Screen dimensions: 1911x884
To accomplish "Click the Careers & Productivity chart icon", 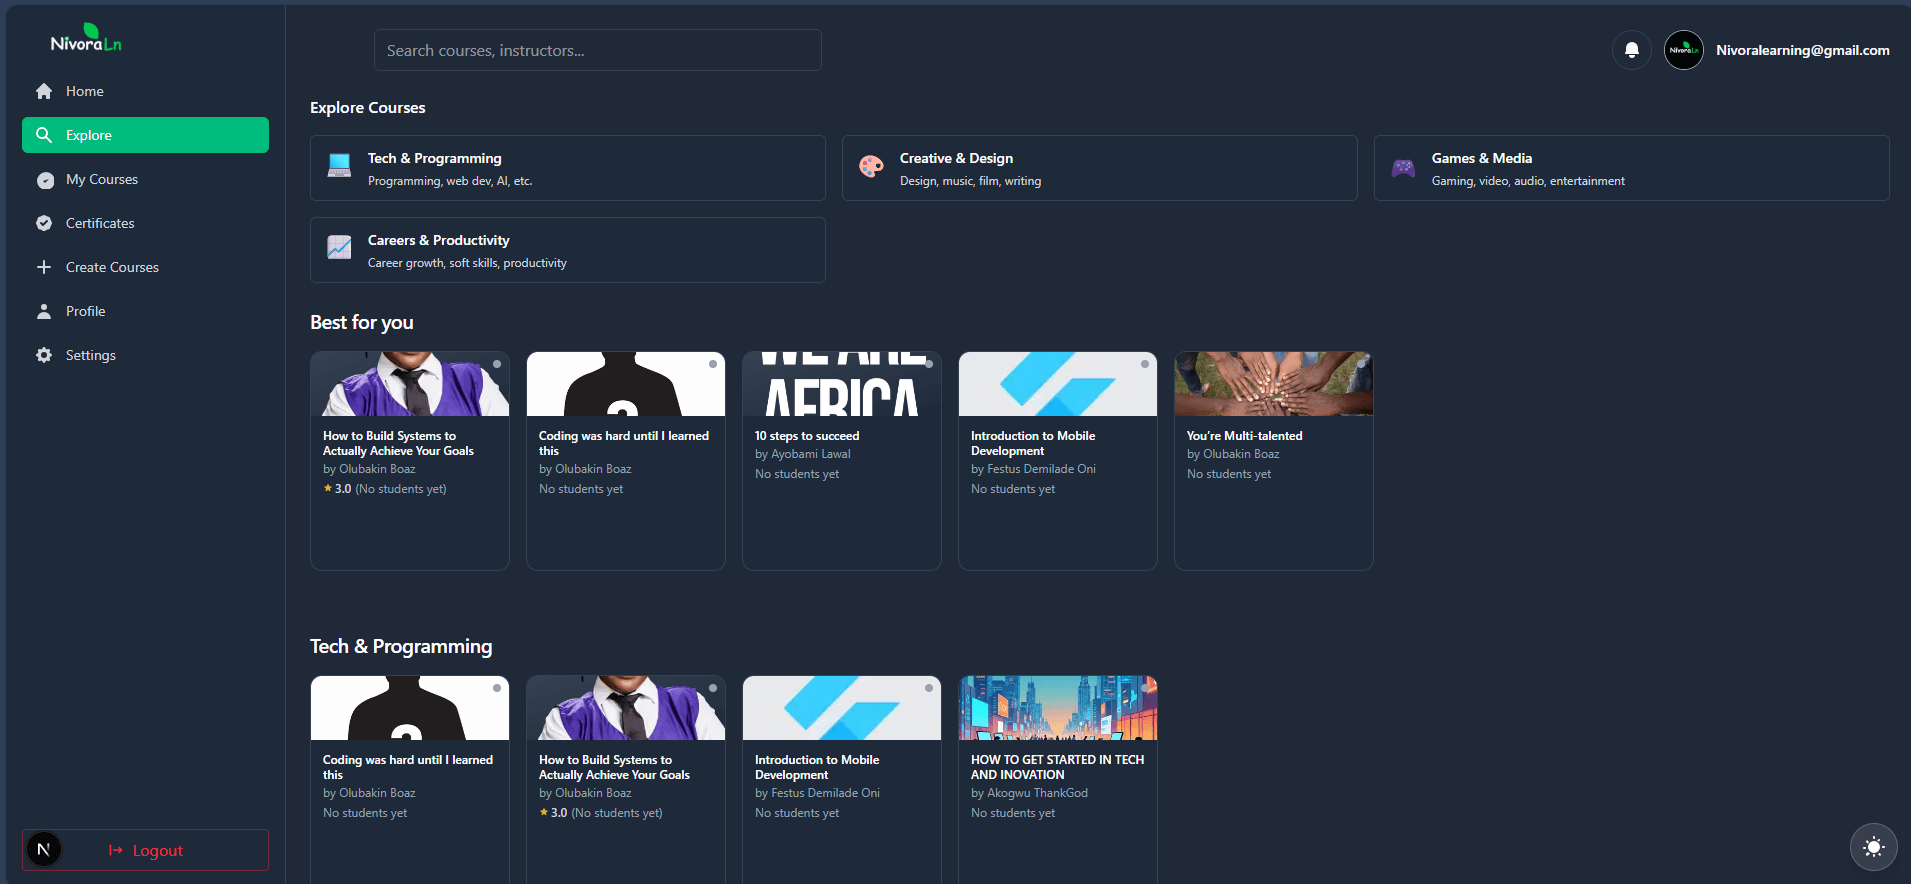I will [339, 248].
